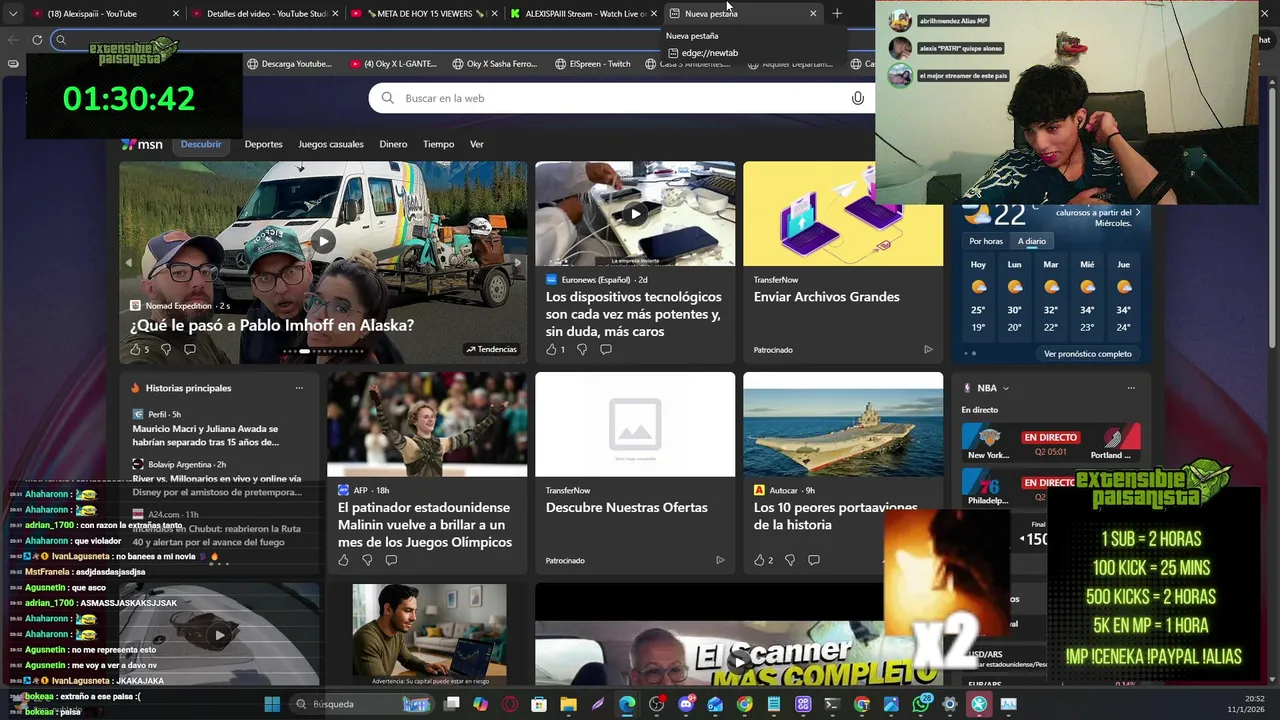
Task: Click Ver pronóstico completo link
Action: [1088, 354]
